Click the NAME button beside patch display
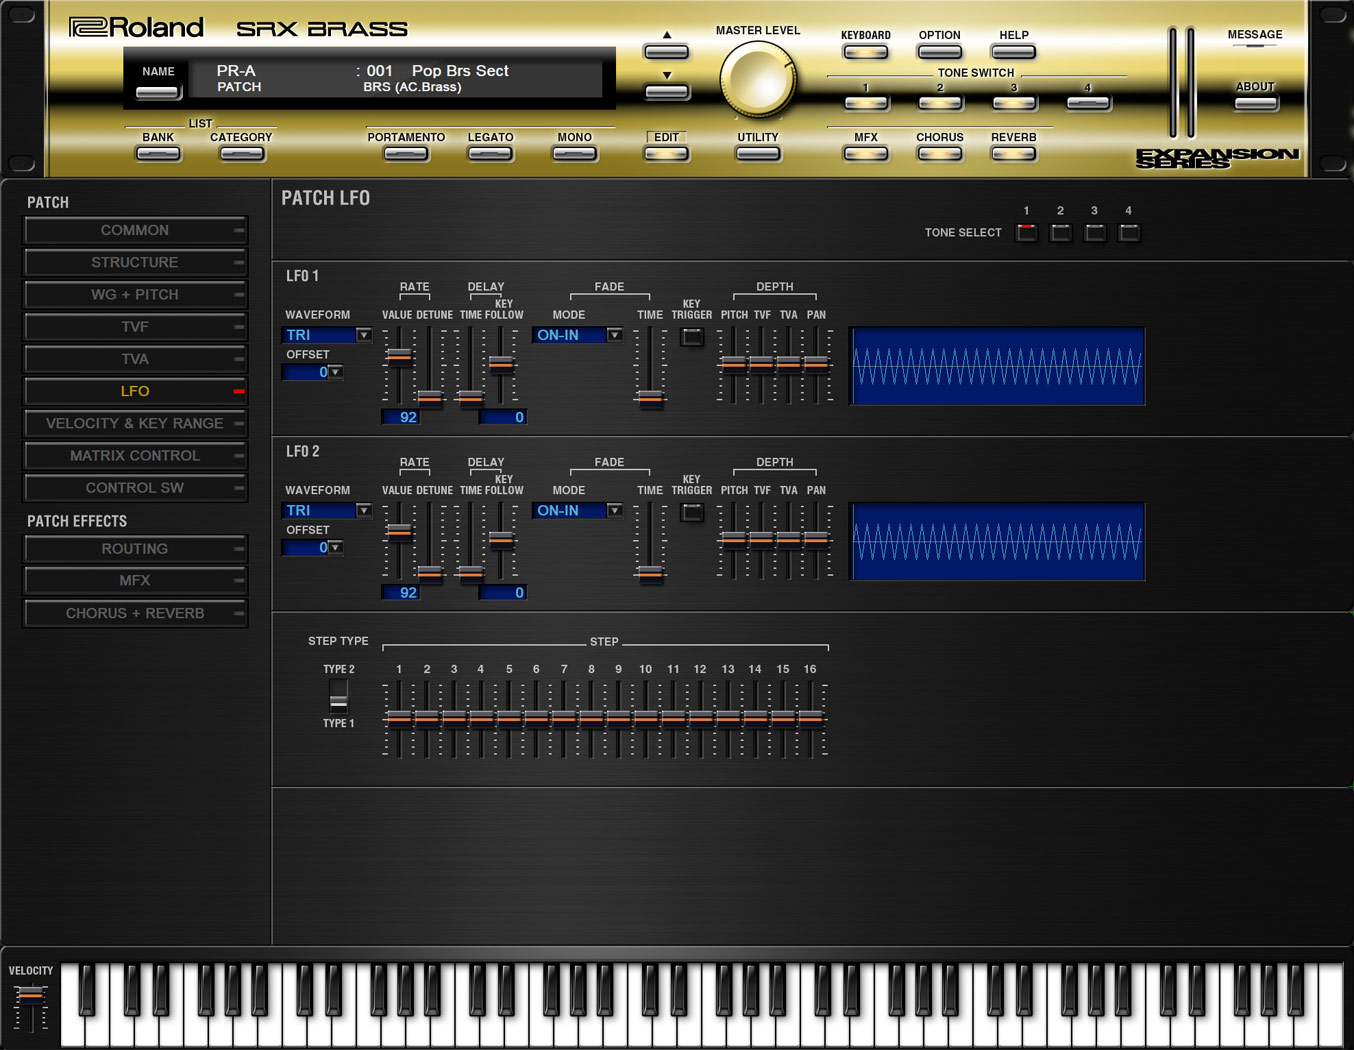The image size is (1354, 1050). point(158,93)
